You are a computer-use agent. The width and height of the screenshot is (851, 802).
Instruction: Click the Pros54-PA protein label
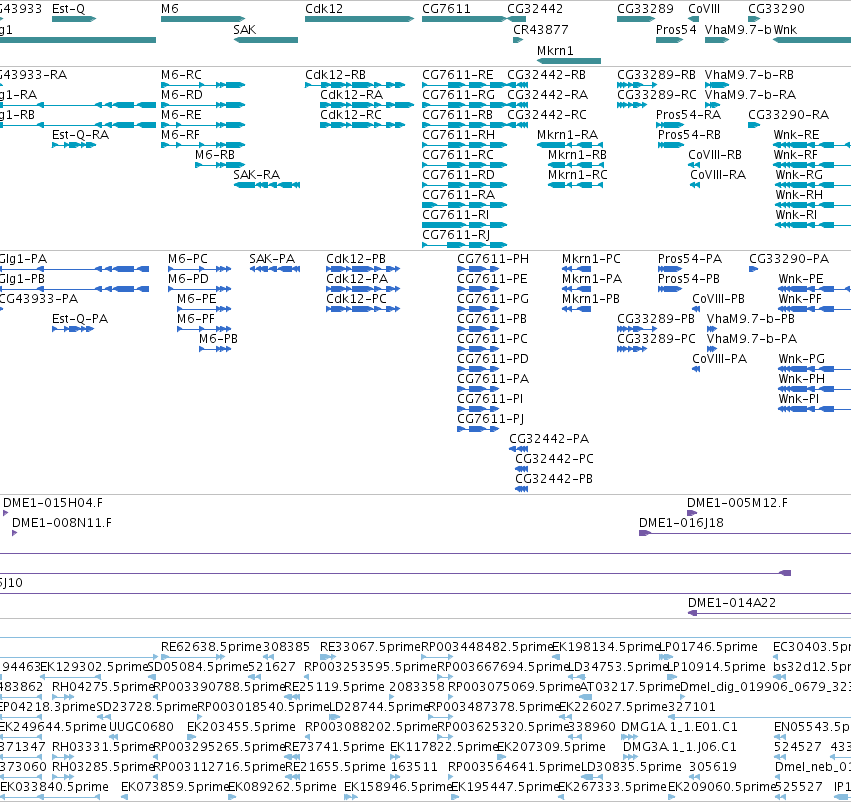click(690, 259)
